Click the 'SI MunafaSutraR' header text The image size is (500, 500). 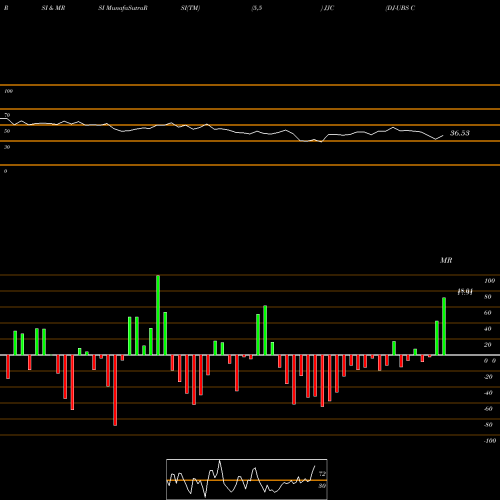pyautogui.click(x=123, y=8)
